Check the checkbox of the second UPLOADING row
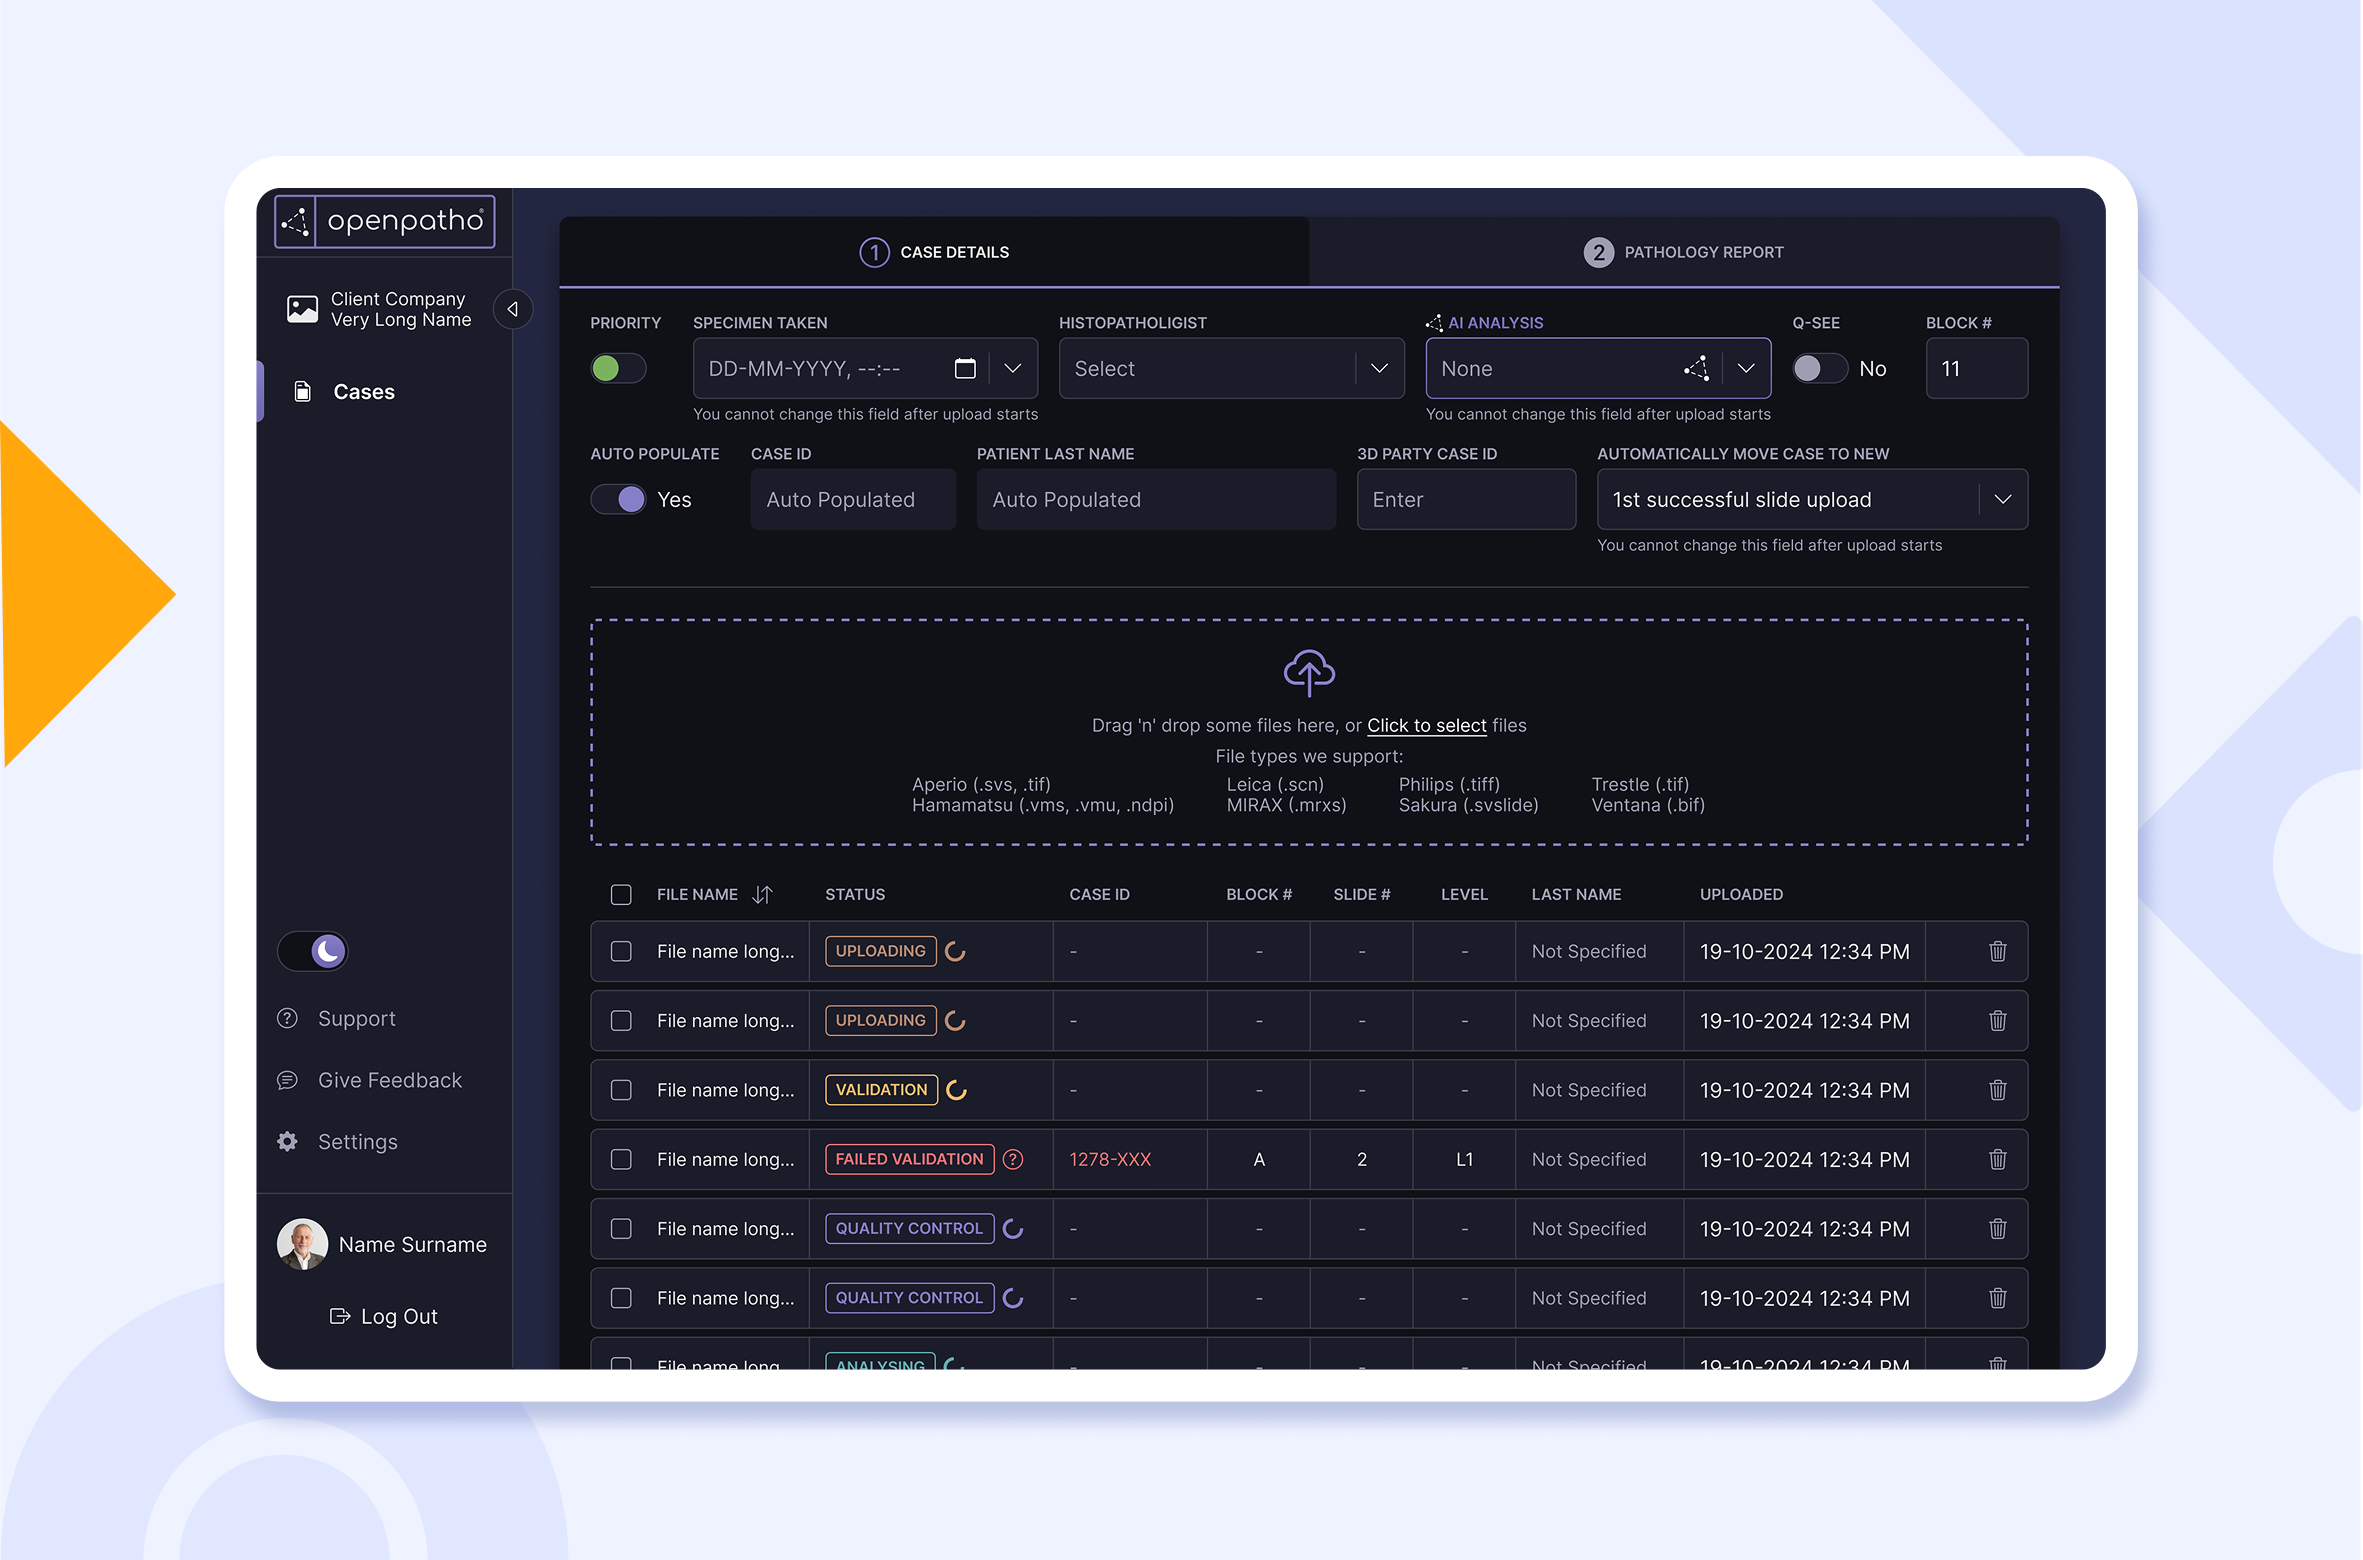The width and height of the screenshot is (2363, 1560). [x=621, y=1020]
